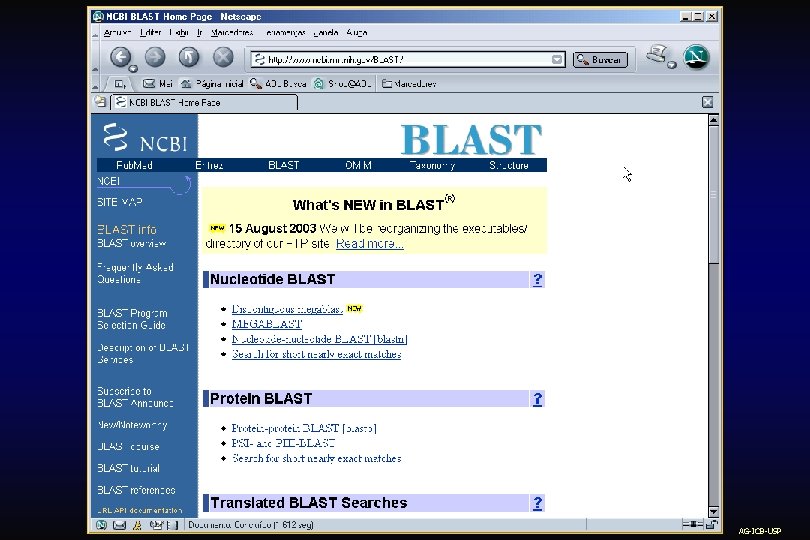Open Protein-protein BLAST [blastp] link
810x540 pixels.
click(304, 428)
